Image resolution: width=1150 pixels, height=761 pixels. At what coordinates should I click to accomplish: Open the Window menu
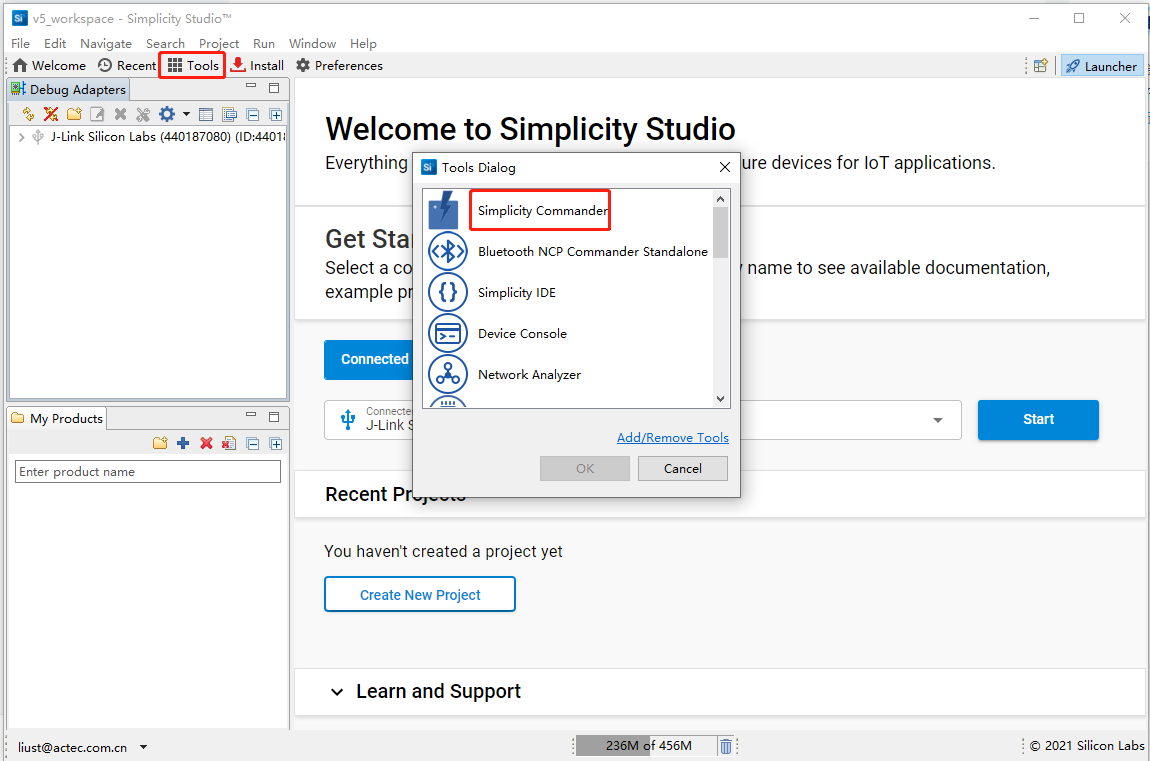coord(312,43)
